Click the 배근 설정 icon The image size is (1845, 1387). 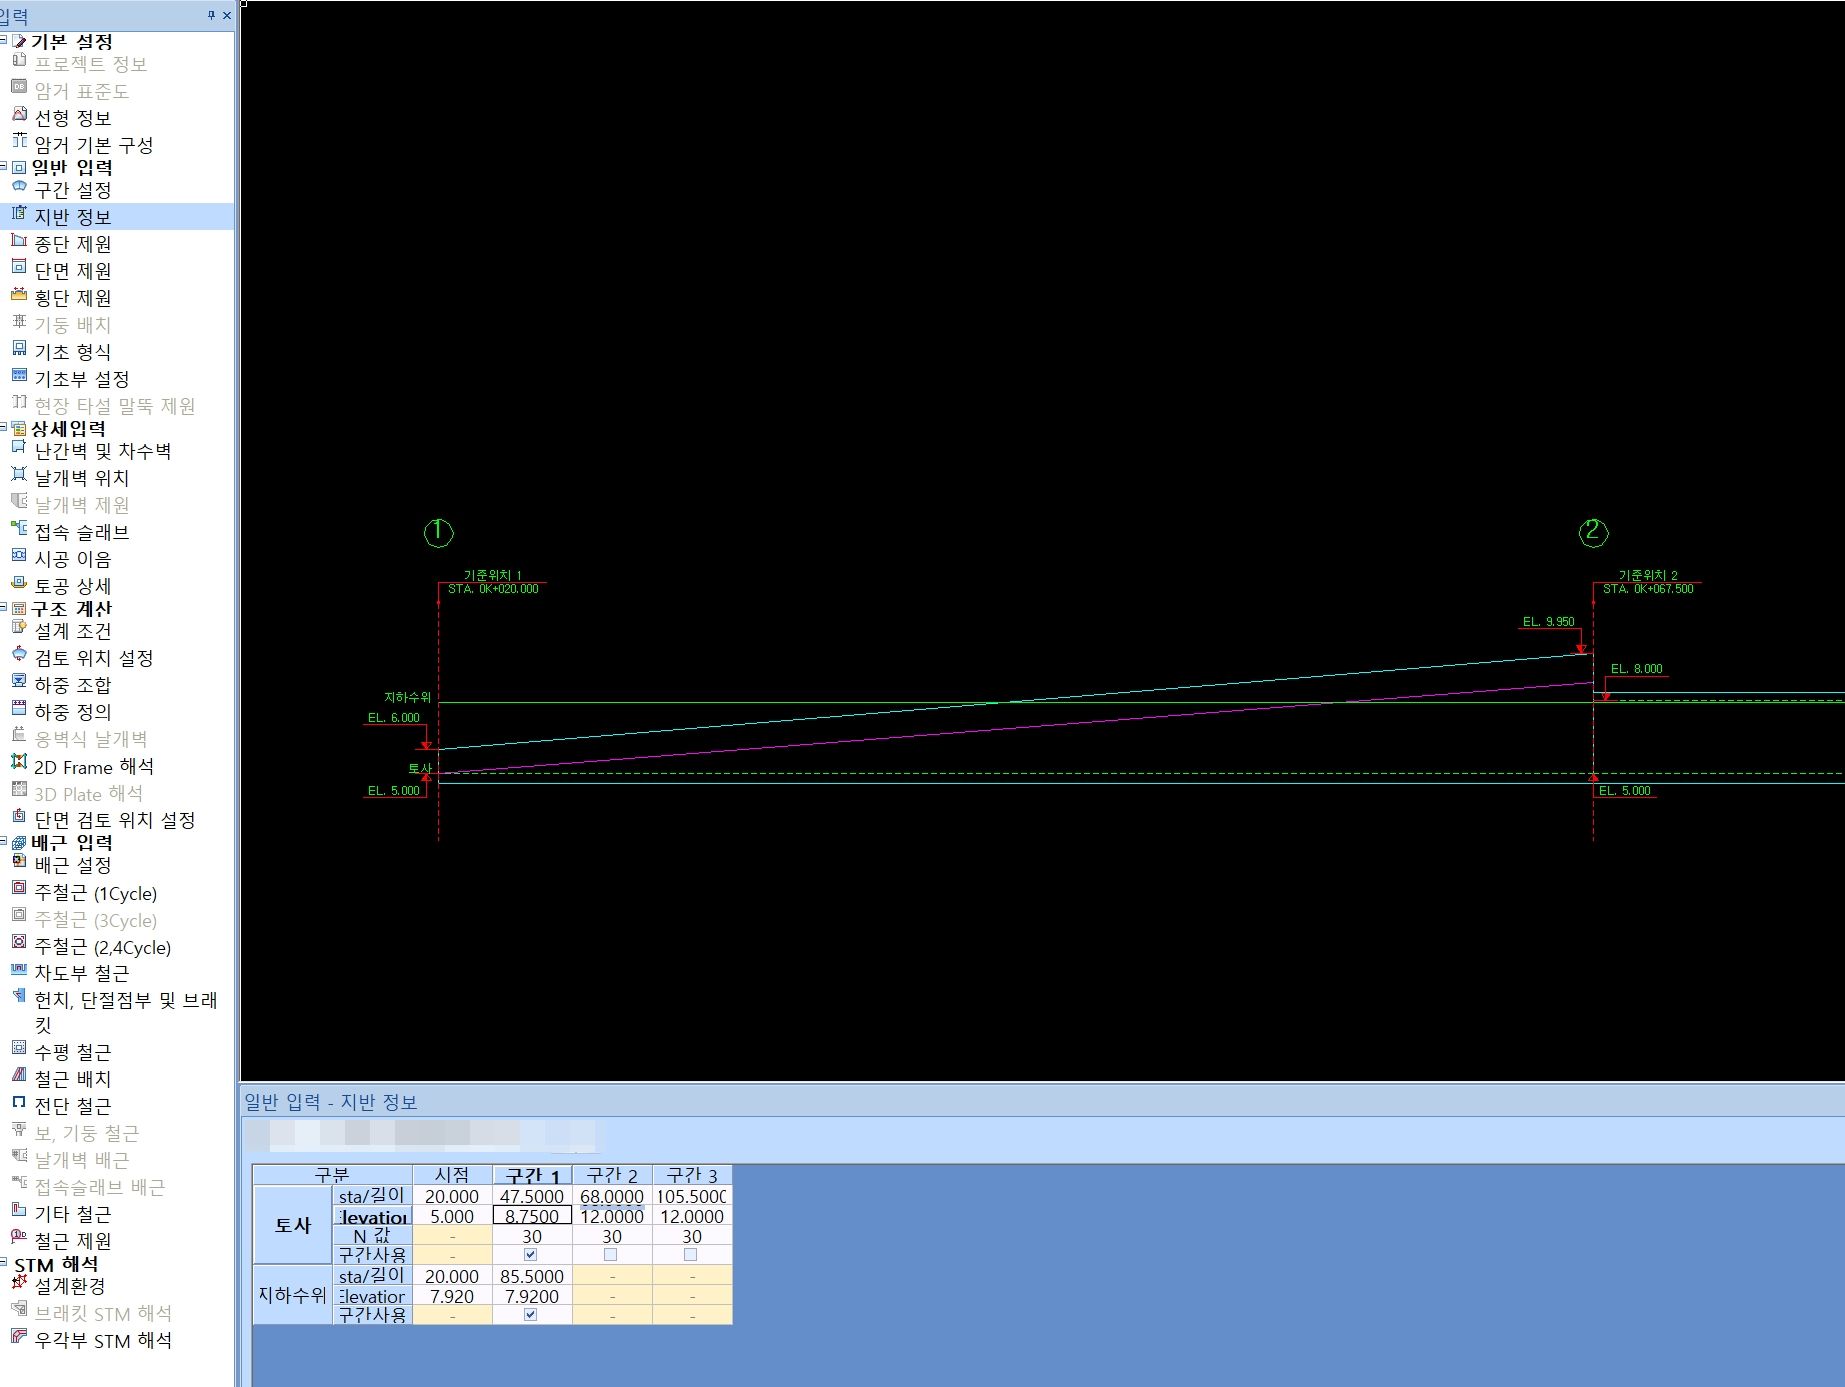pos(19,861)
